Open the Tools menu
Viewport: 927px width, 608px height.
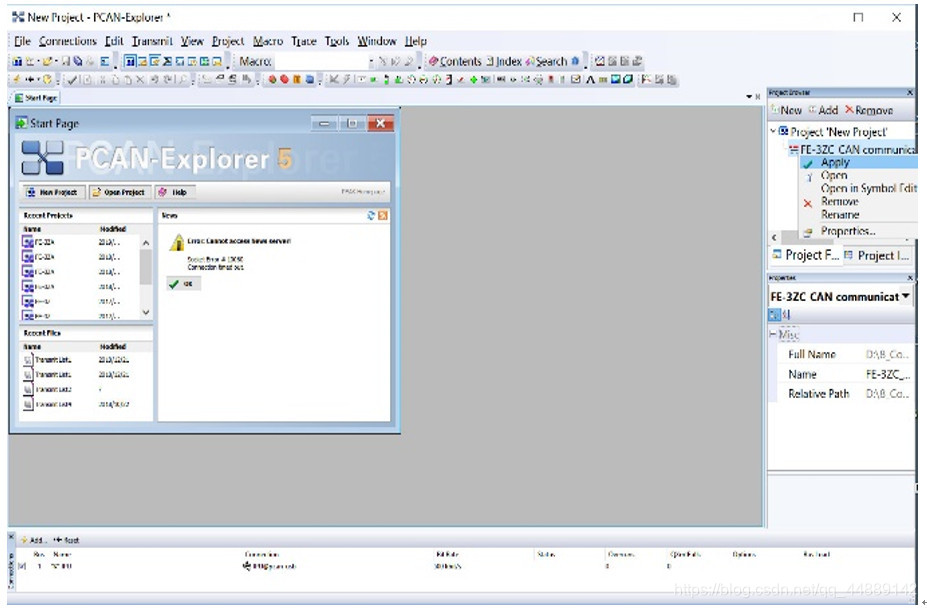[x=336, y=41]
